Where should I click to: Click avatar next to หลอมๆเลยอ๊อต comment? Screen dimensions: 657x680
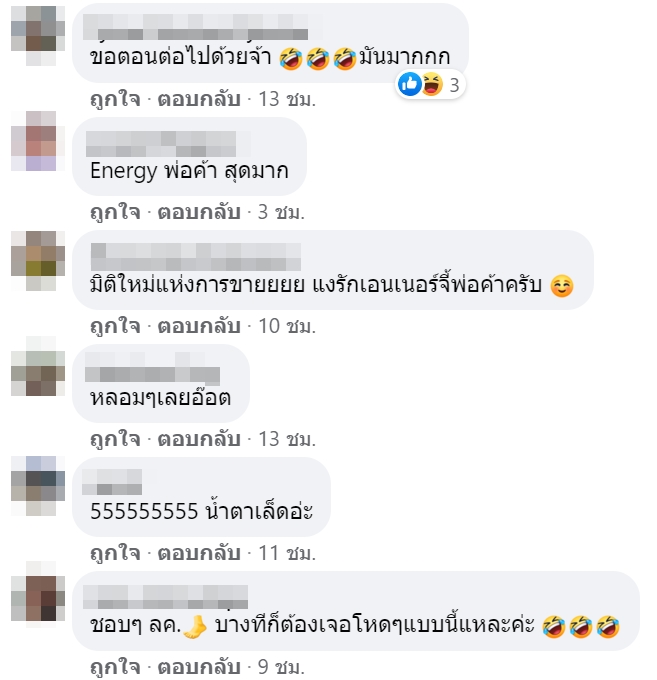click(x=38, y=366)
